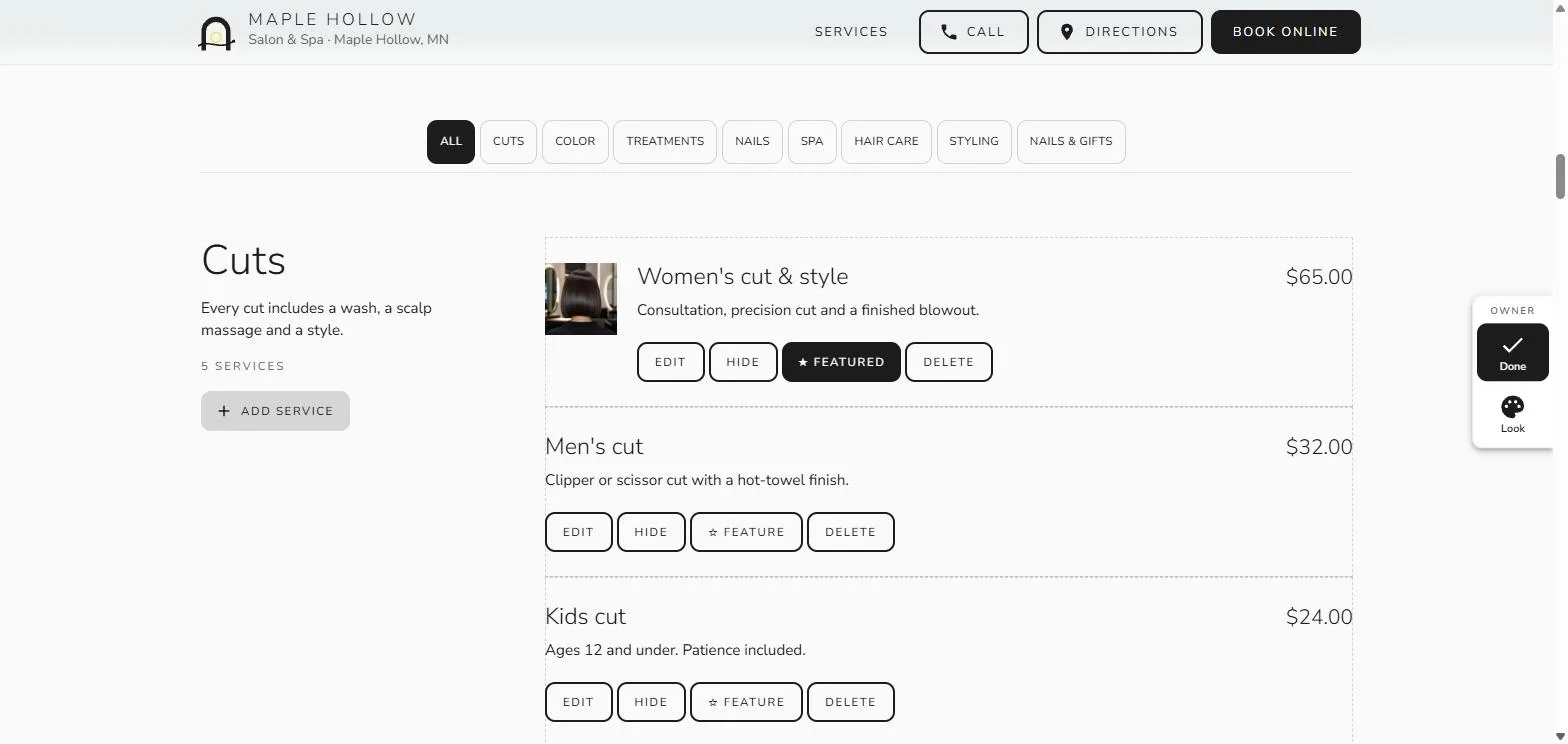Switch to the Color tab
The height and width of the screenshot is (744, 1568).
[575, 141]
